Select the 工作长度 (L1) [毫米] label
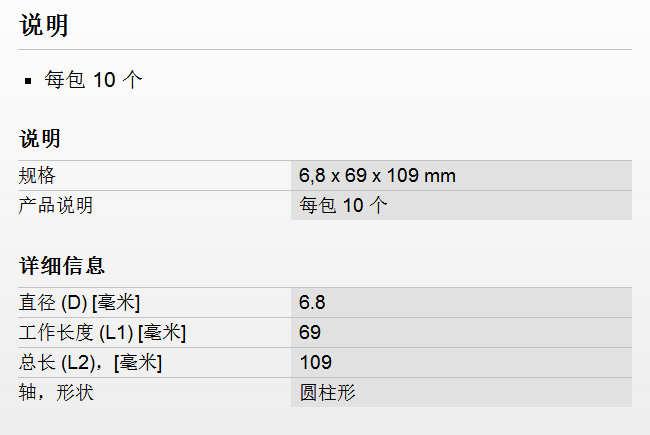 point(102,333)
